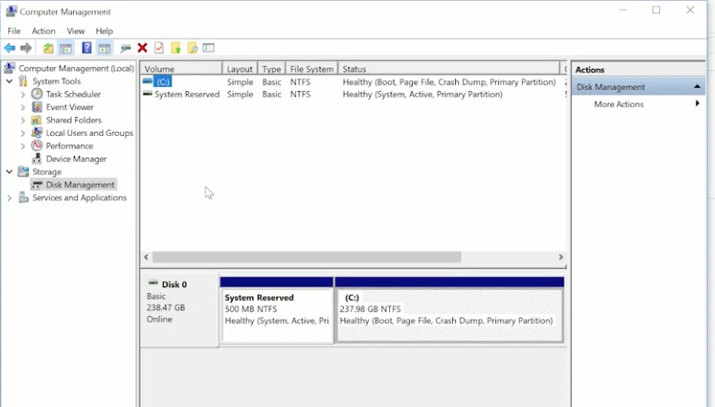Open the View menu
This screenshot has width=715, height=407.
point(76,31)
